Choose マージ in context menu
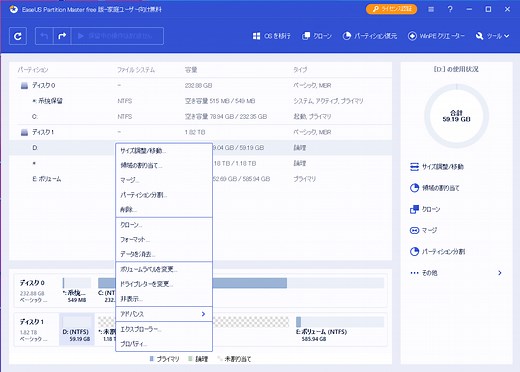Image resolution: width=520 pixels, height=372 pixels. pos(164,180)
